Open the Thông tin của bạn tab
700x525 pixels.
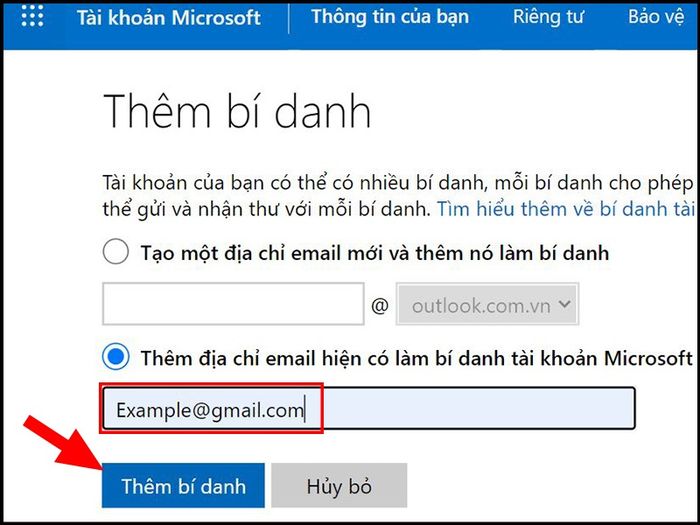click(x=390, y=17)
